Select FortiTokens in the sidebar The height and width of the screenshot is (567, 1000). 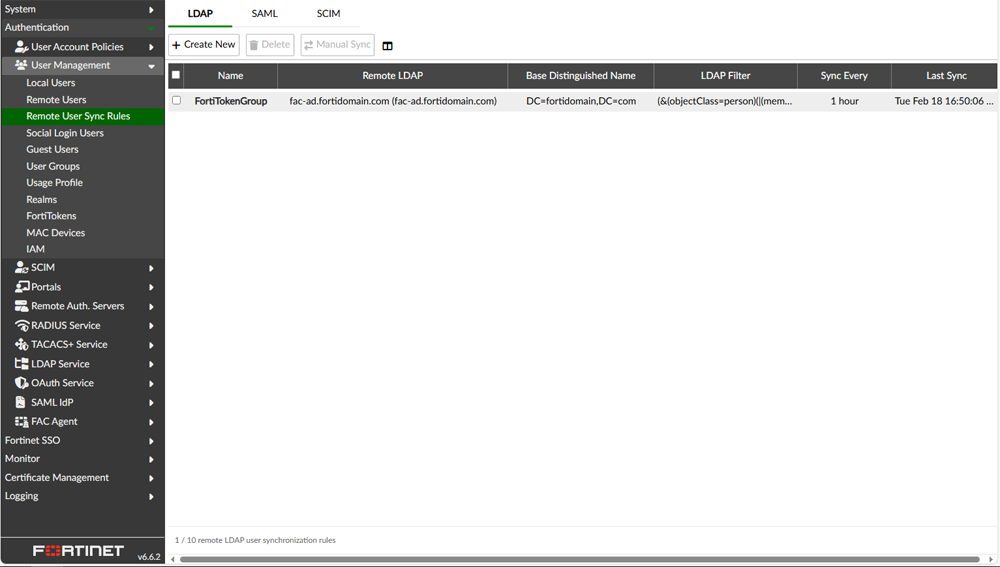click(x=51, y=216)
